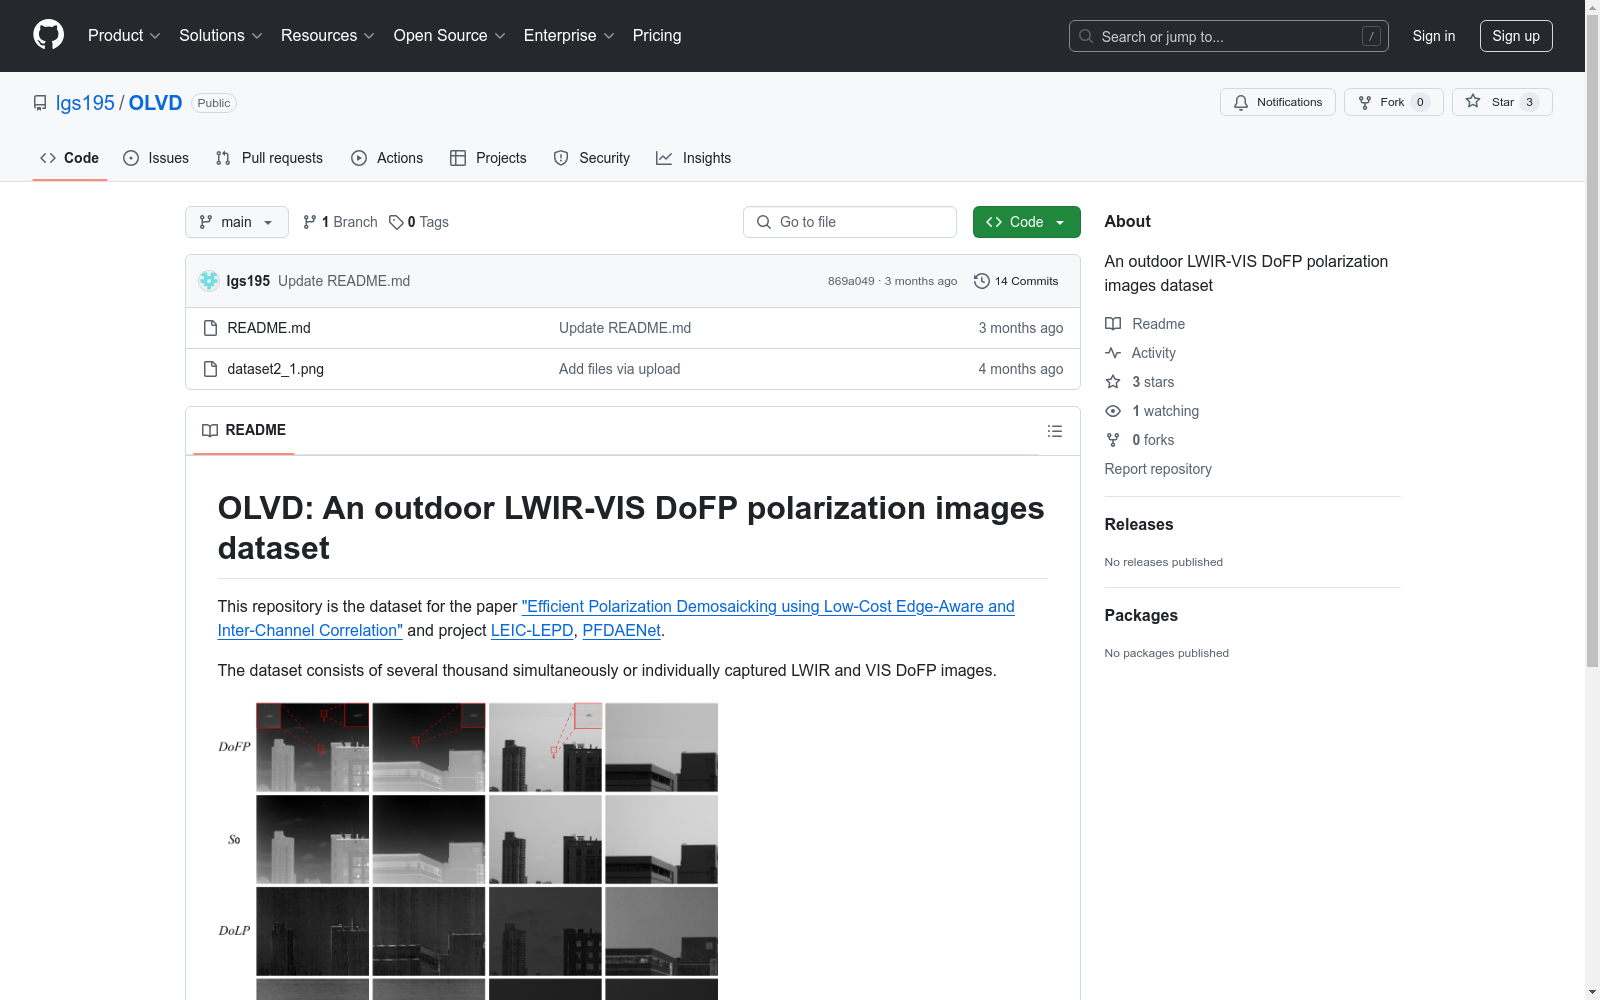Switch to the Insights tab

pos(693,158)
